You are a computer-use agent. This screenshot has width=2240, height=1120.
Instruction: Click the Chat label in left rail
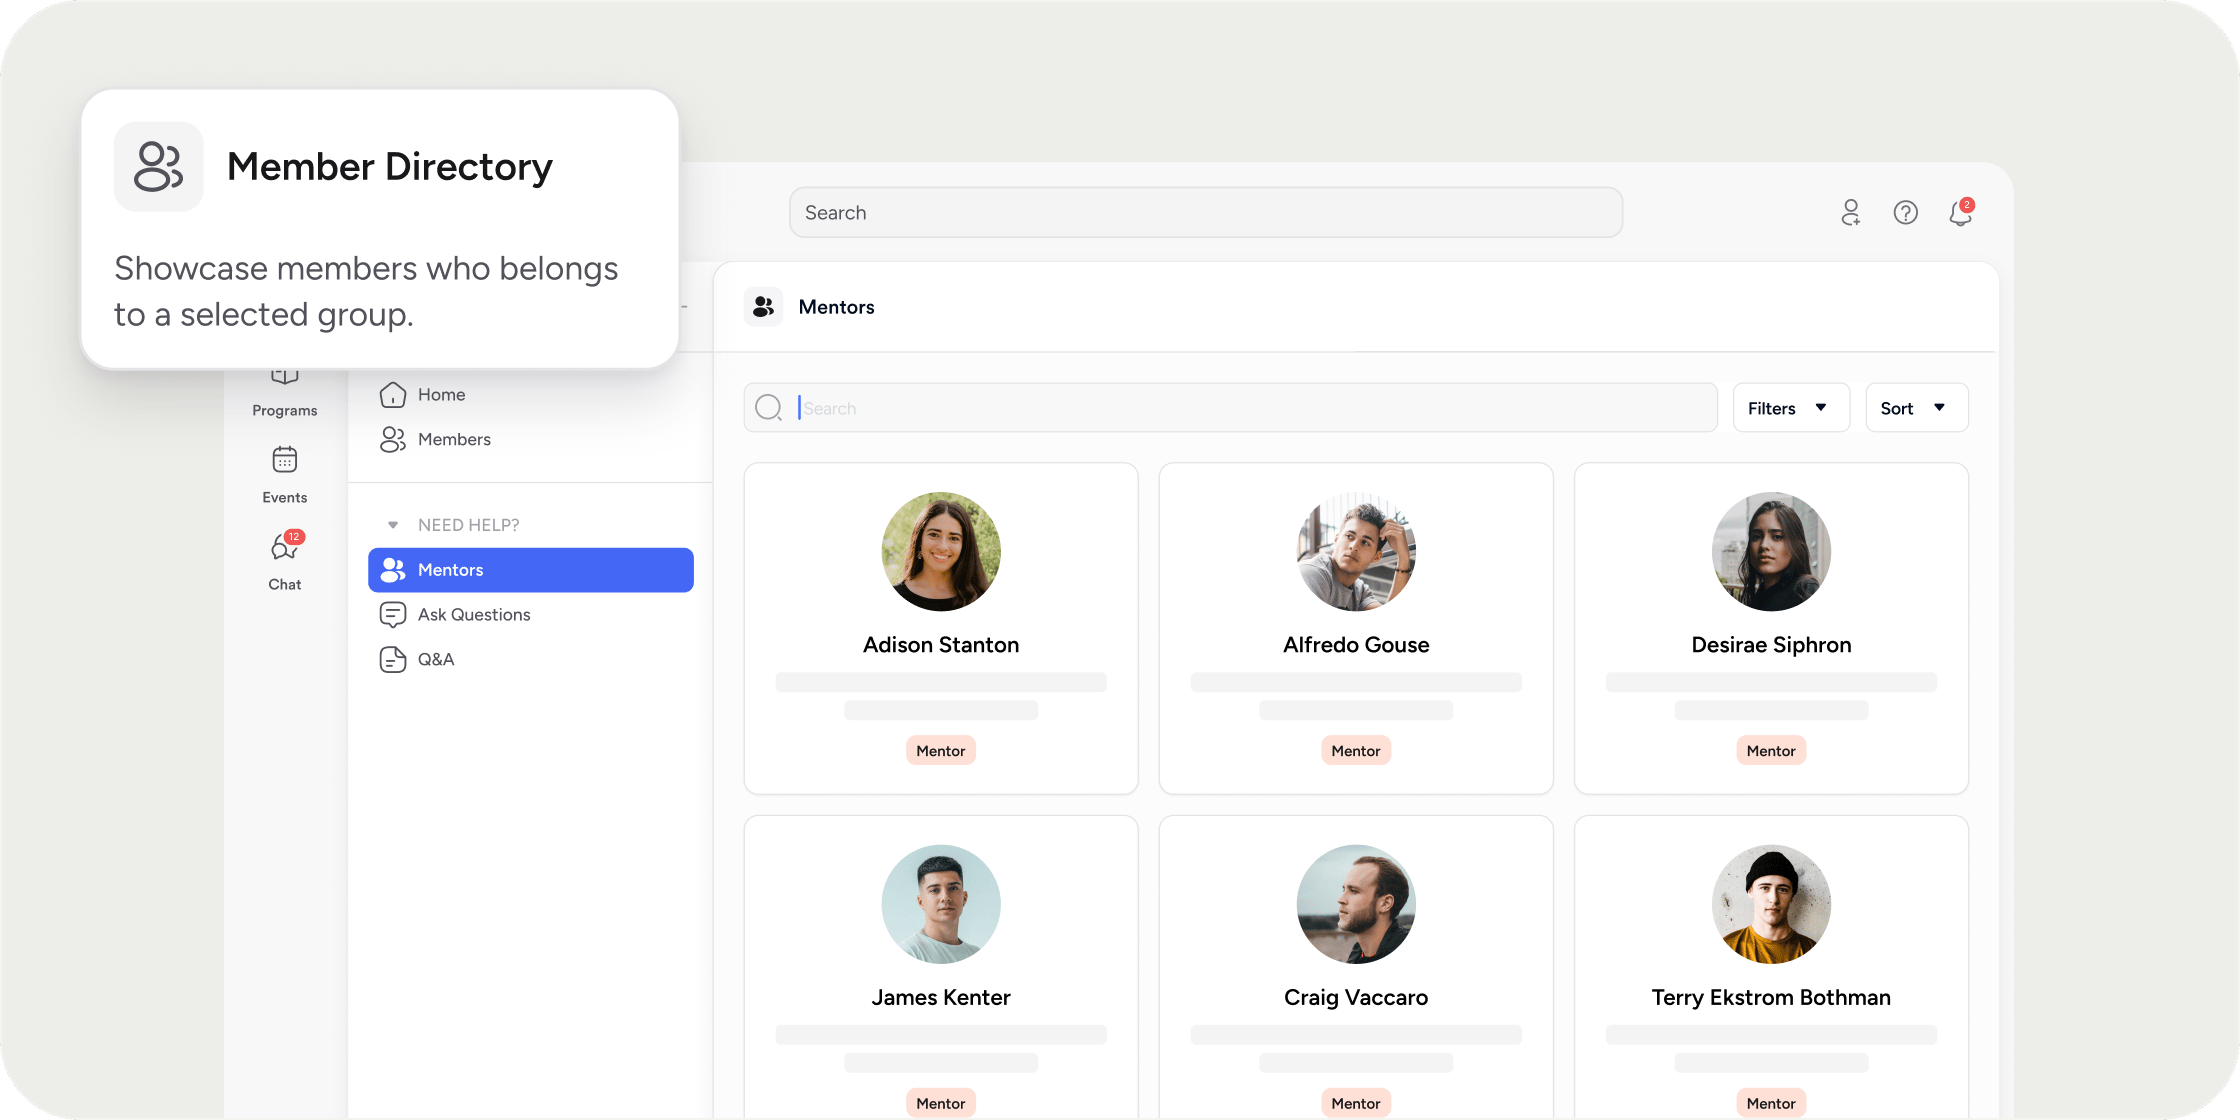coord(285,584)
